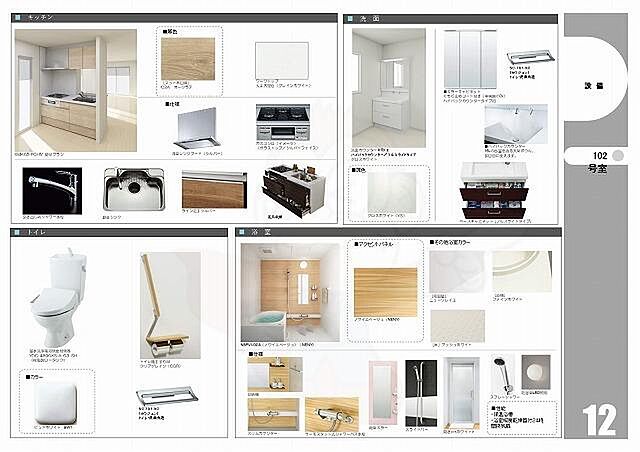Open the キッチン section header
Image resolution: width=640 pixels, height=452 pixels.
[41, 18]
